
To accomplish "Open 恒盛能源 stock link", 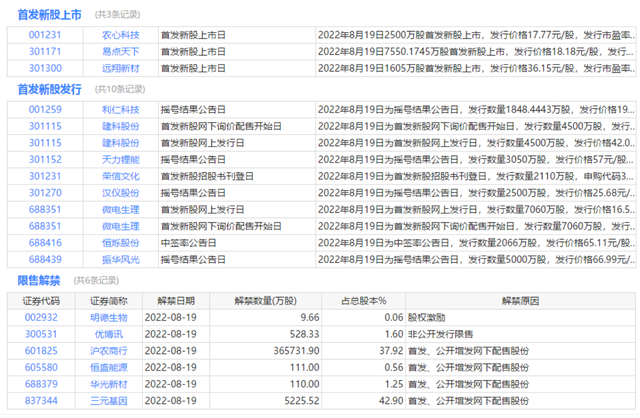I will (109, 368).
